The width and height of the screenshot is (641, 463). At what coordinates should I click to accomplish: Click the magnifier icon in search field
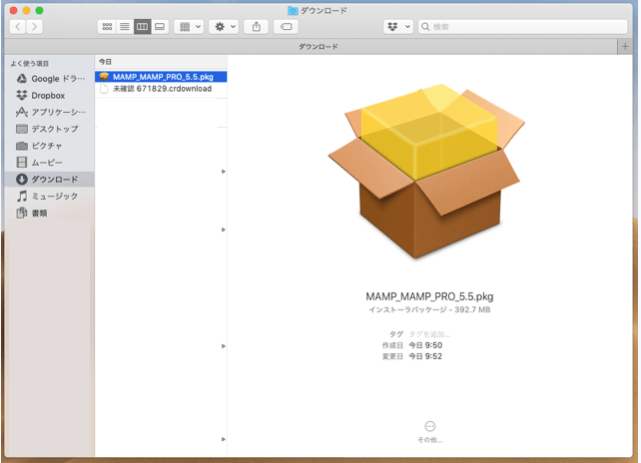pyautogui.click(x=425, y=27)
